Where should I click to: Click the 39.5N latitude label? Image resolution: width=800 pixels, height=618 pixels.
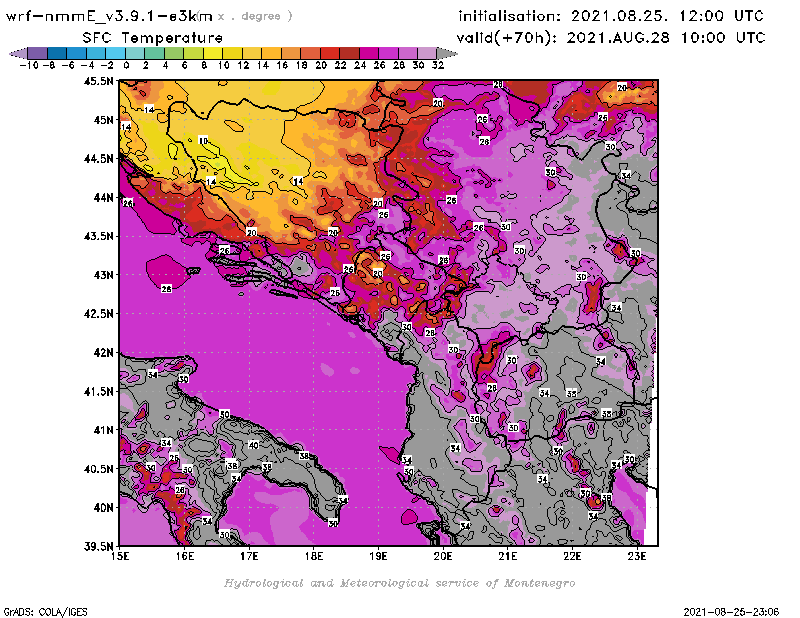pyautogui.click(x=98, y=547)
